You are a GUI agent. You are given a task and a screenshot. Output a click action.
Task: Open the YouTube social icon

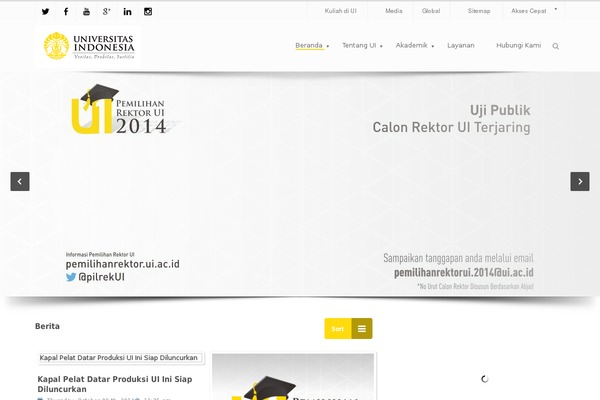click(x=86, y=11)
